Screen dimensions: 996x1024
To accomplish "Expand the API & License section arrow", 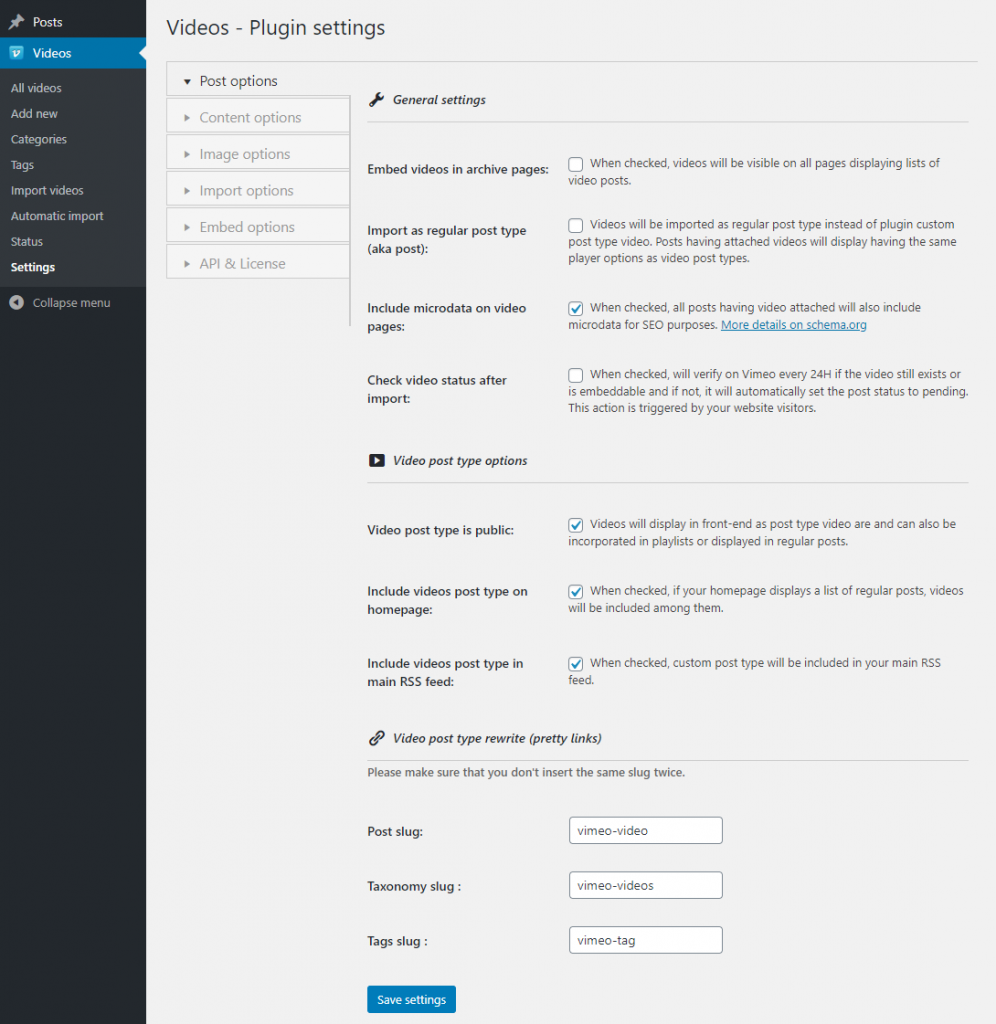I will [187, 264].
